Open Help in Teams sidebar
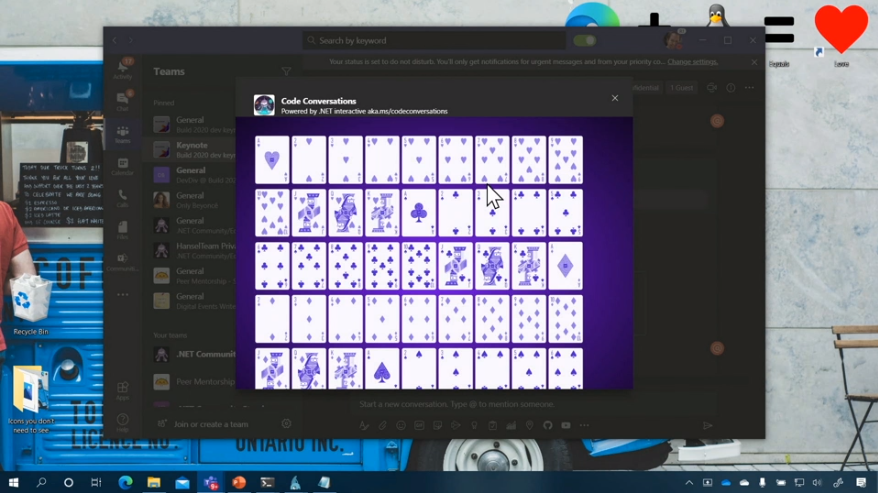The image size is (878, 493). pyautogui.click(x=123, y=422)
